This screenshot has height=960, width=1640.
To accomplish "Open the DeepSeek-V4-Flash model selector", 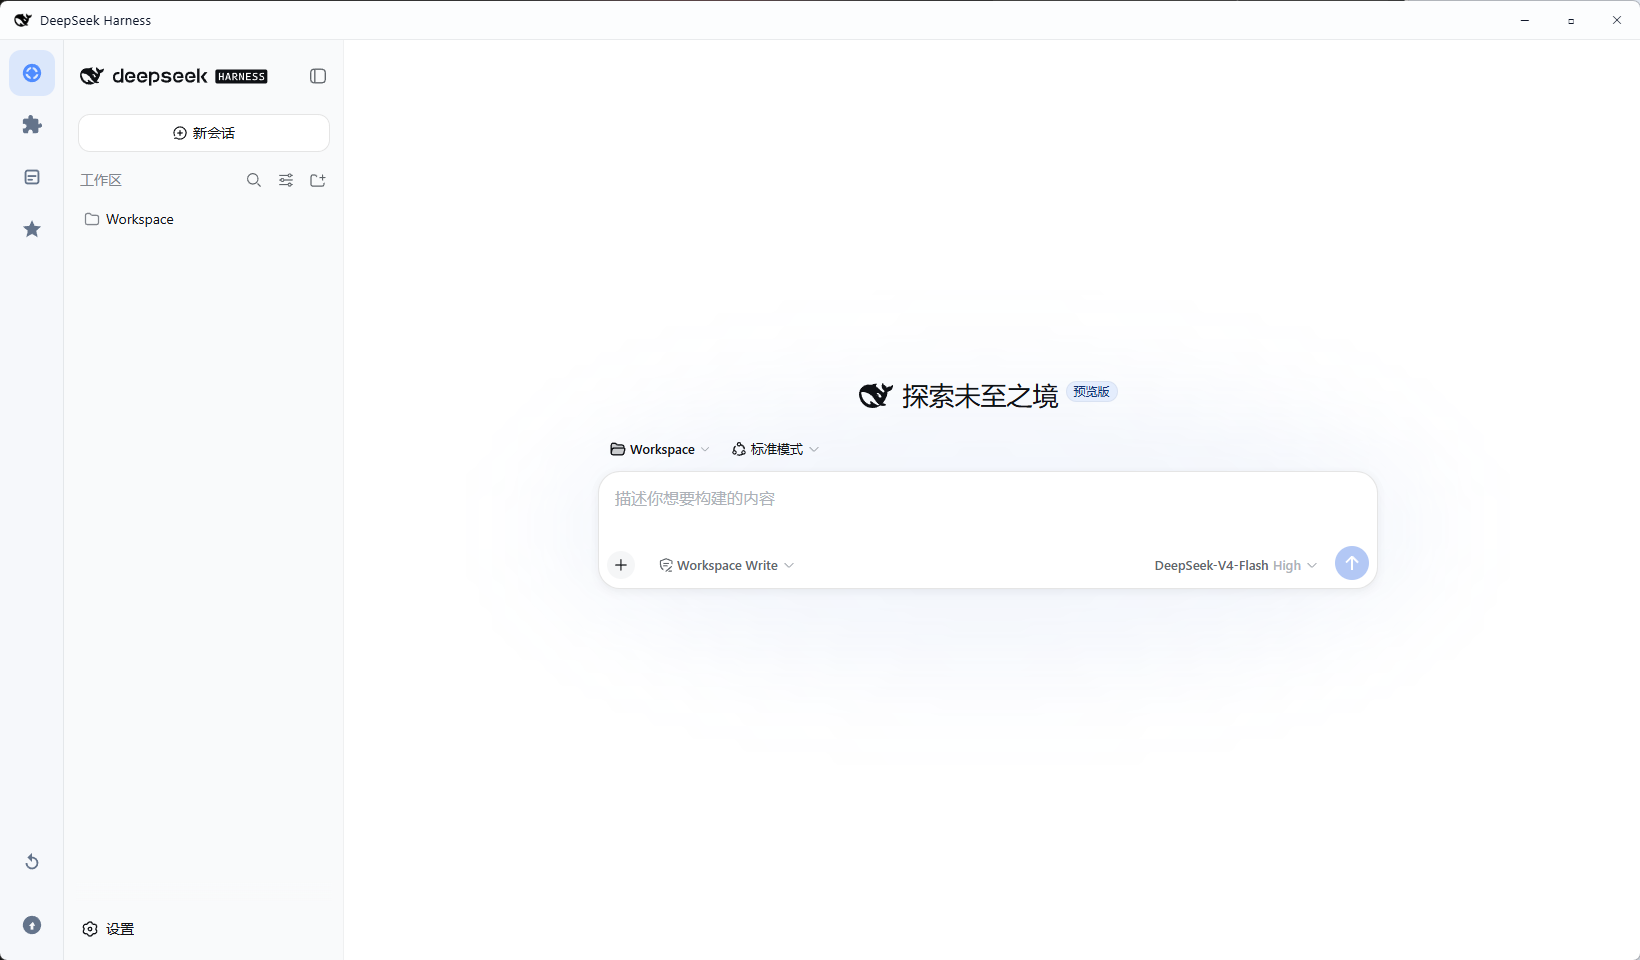I will (x=1235, y=565).
